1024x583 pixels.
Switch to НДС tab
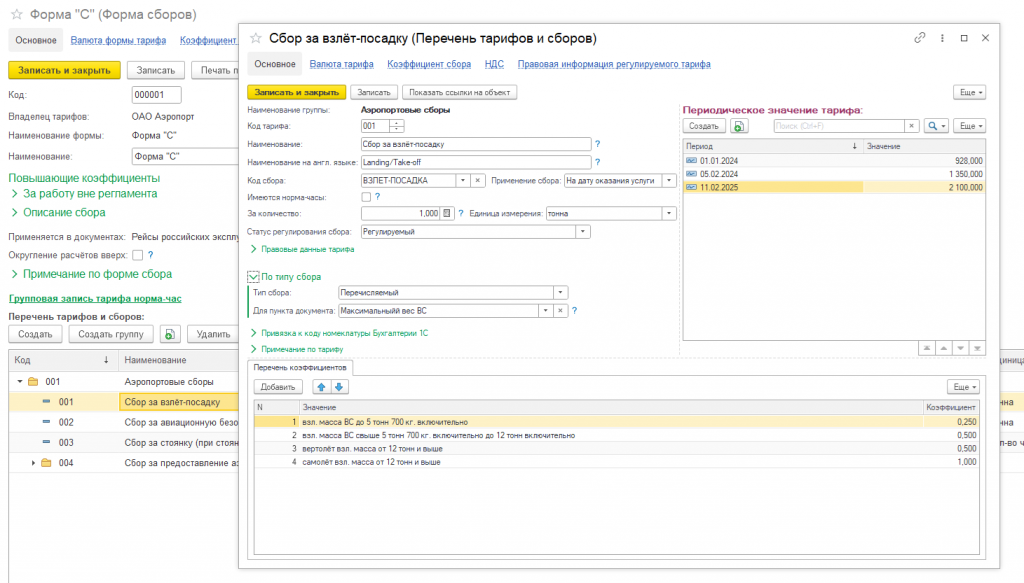coord(494,64)
